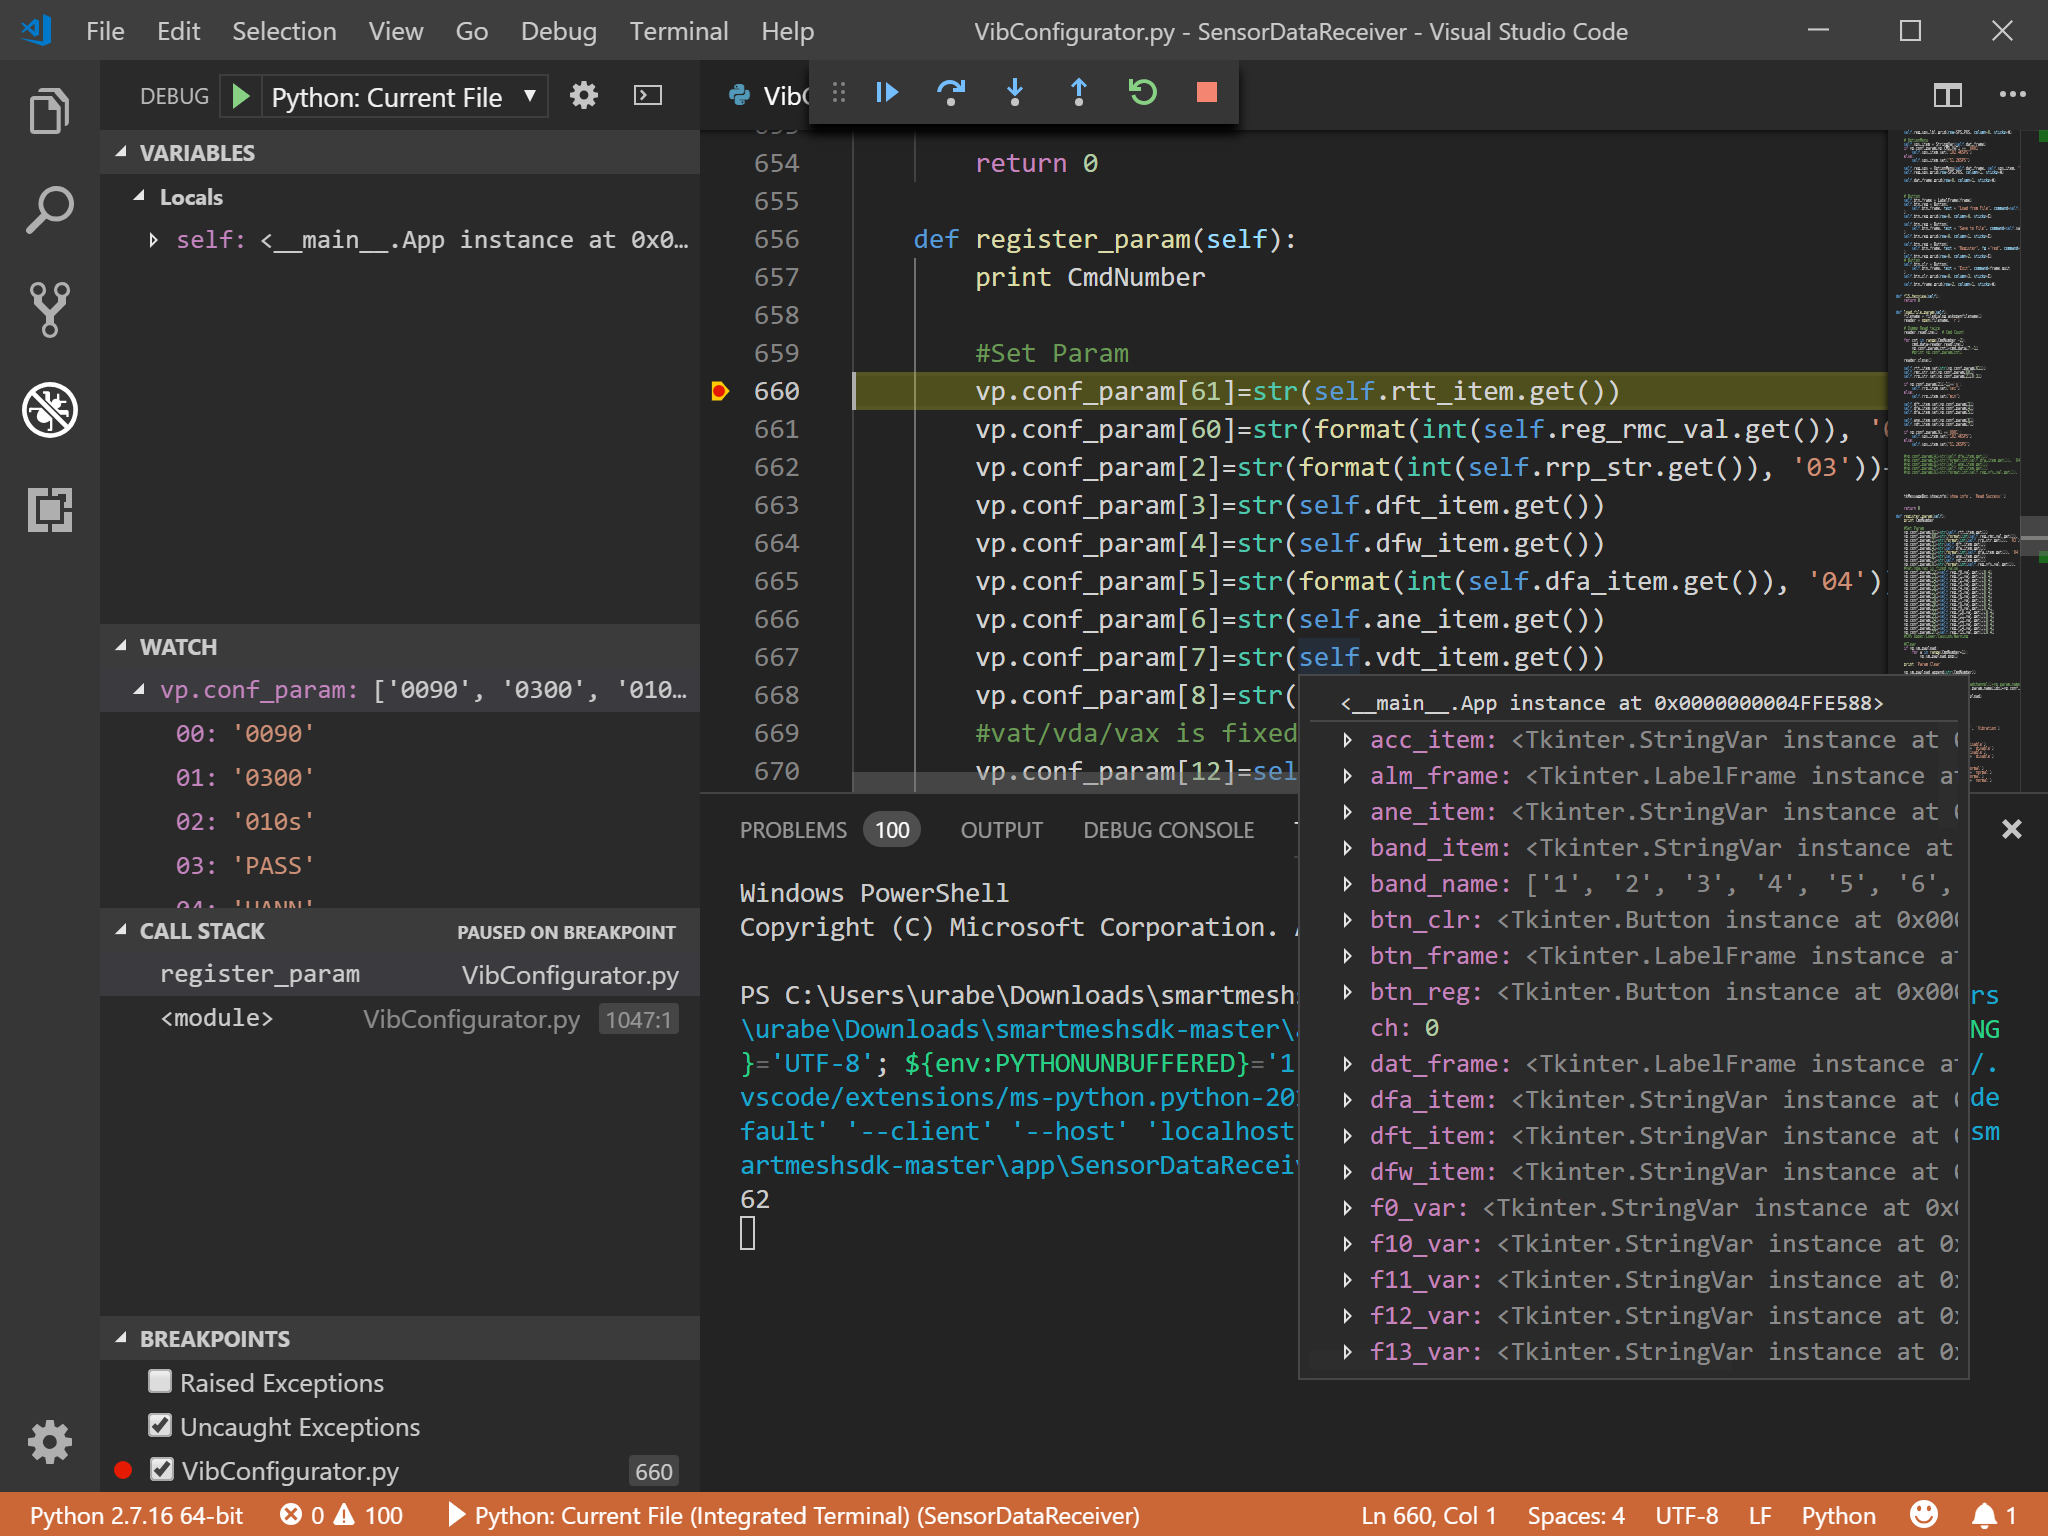Expand the self variable under Locals
Screen dimensions: 2048x1536
[x=154, y=239]
